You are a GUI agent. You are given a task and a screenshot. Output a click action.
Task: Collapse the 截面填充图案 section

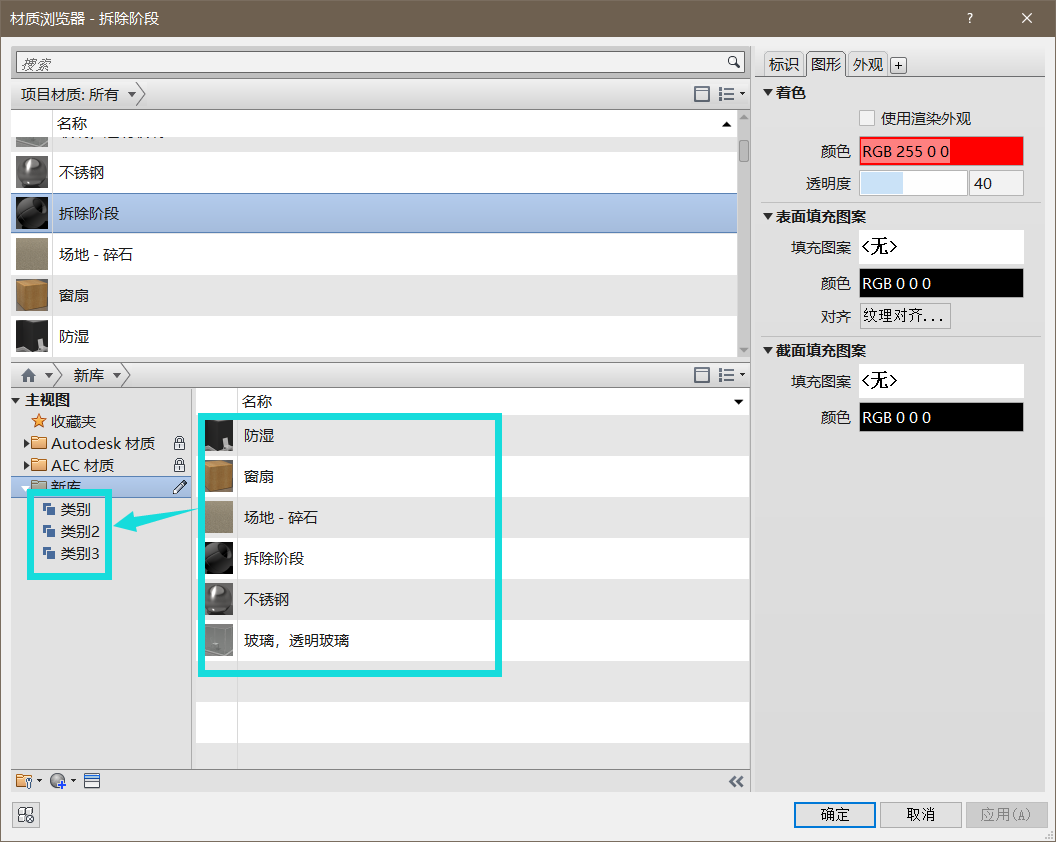[x=768, y=350]
